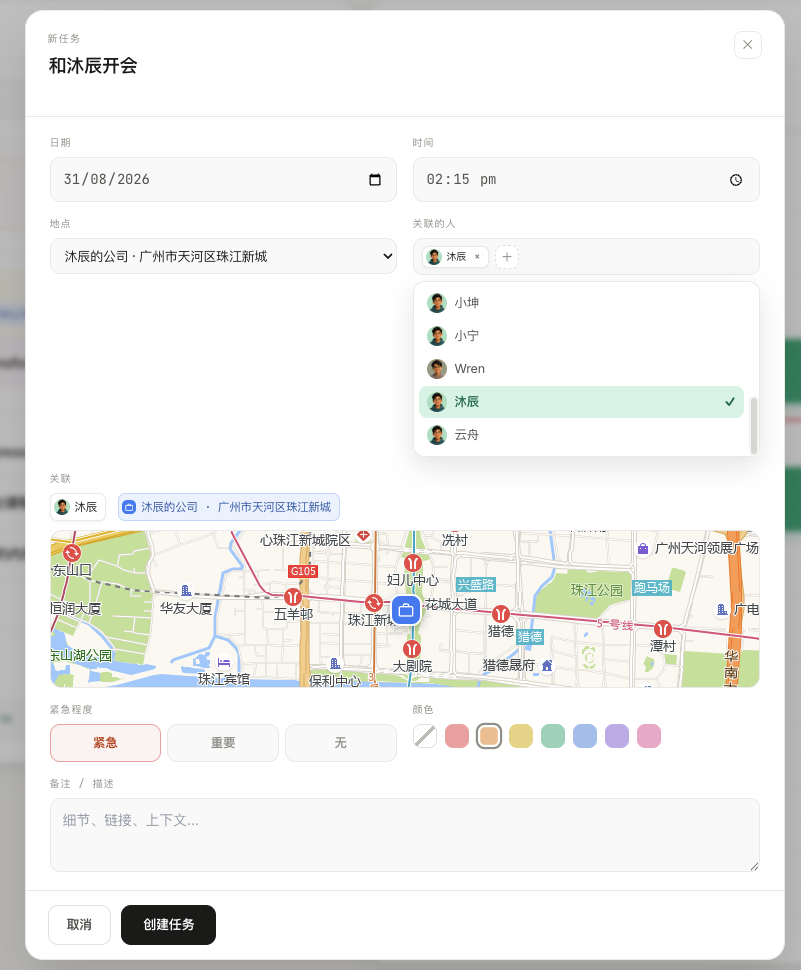Click the 妇儿中心 metro station icon
This screenshot has height=970, width=801.
coord(413,563)
